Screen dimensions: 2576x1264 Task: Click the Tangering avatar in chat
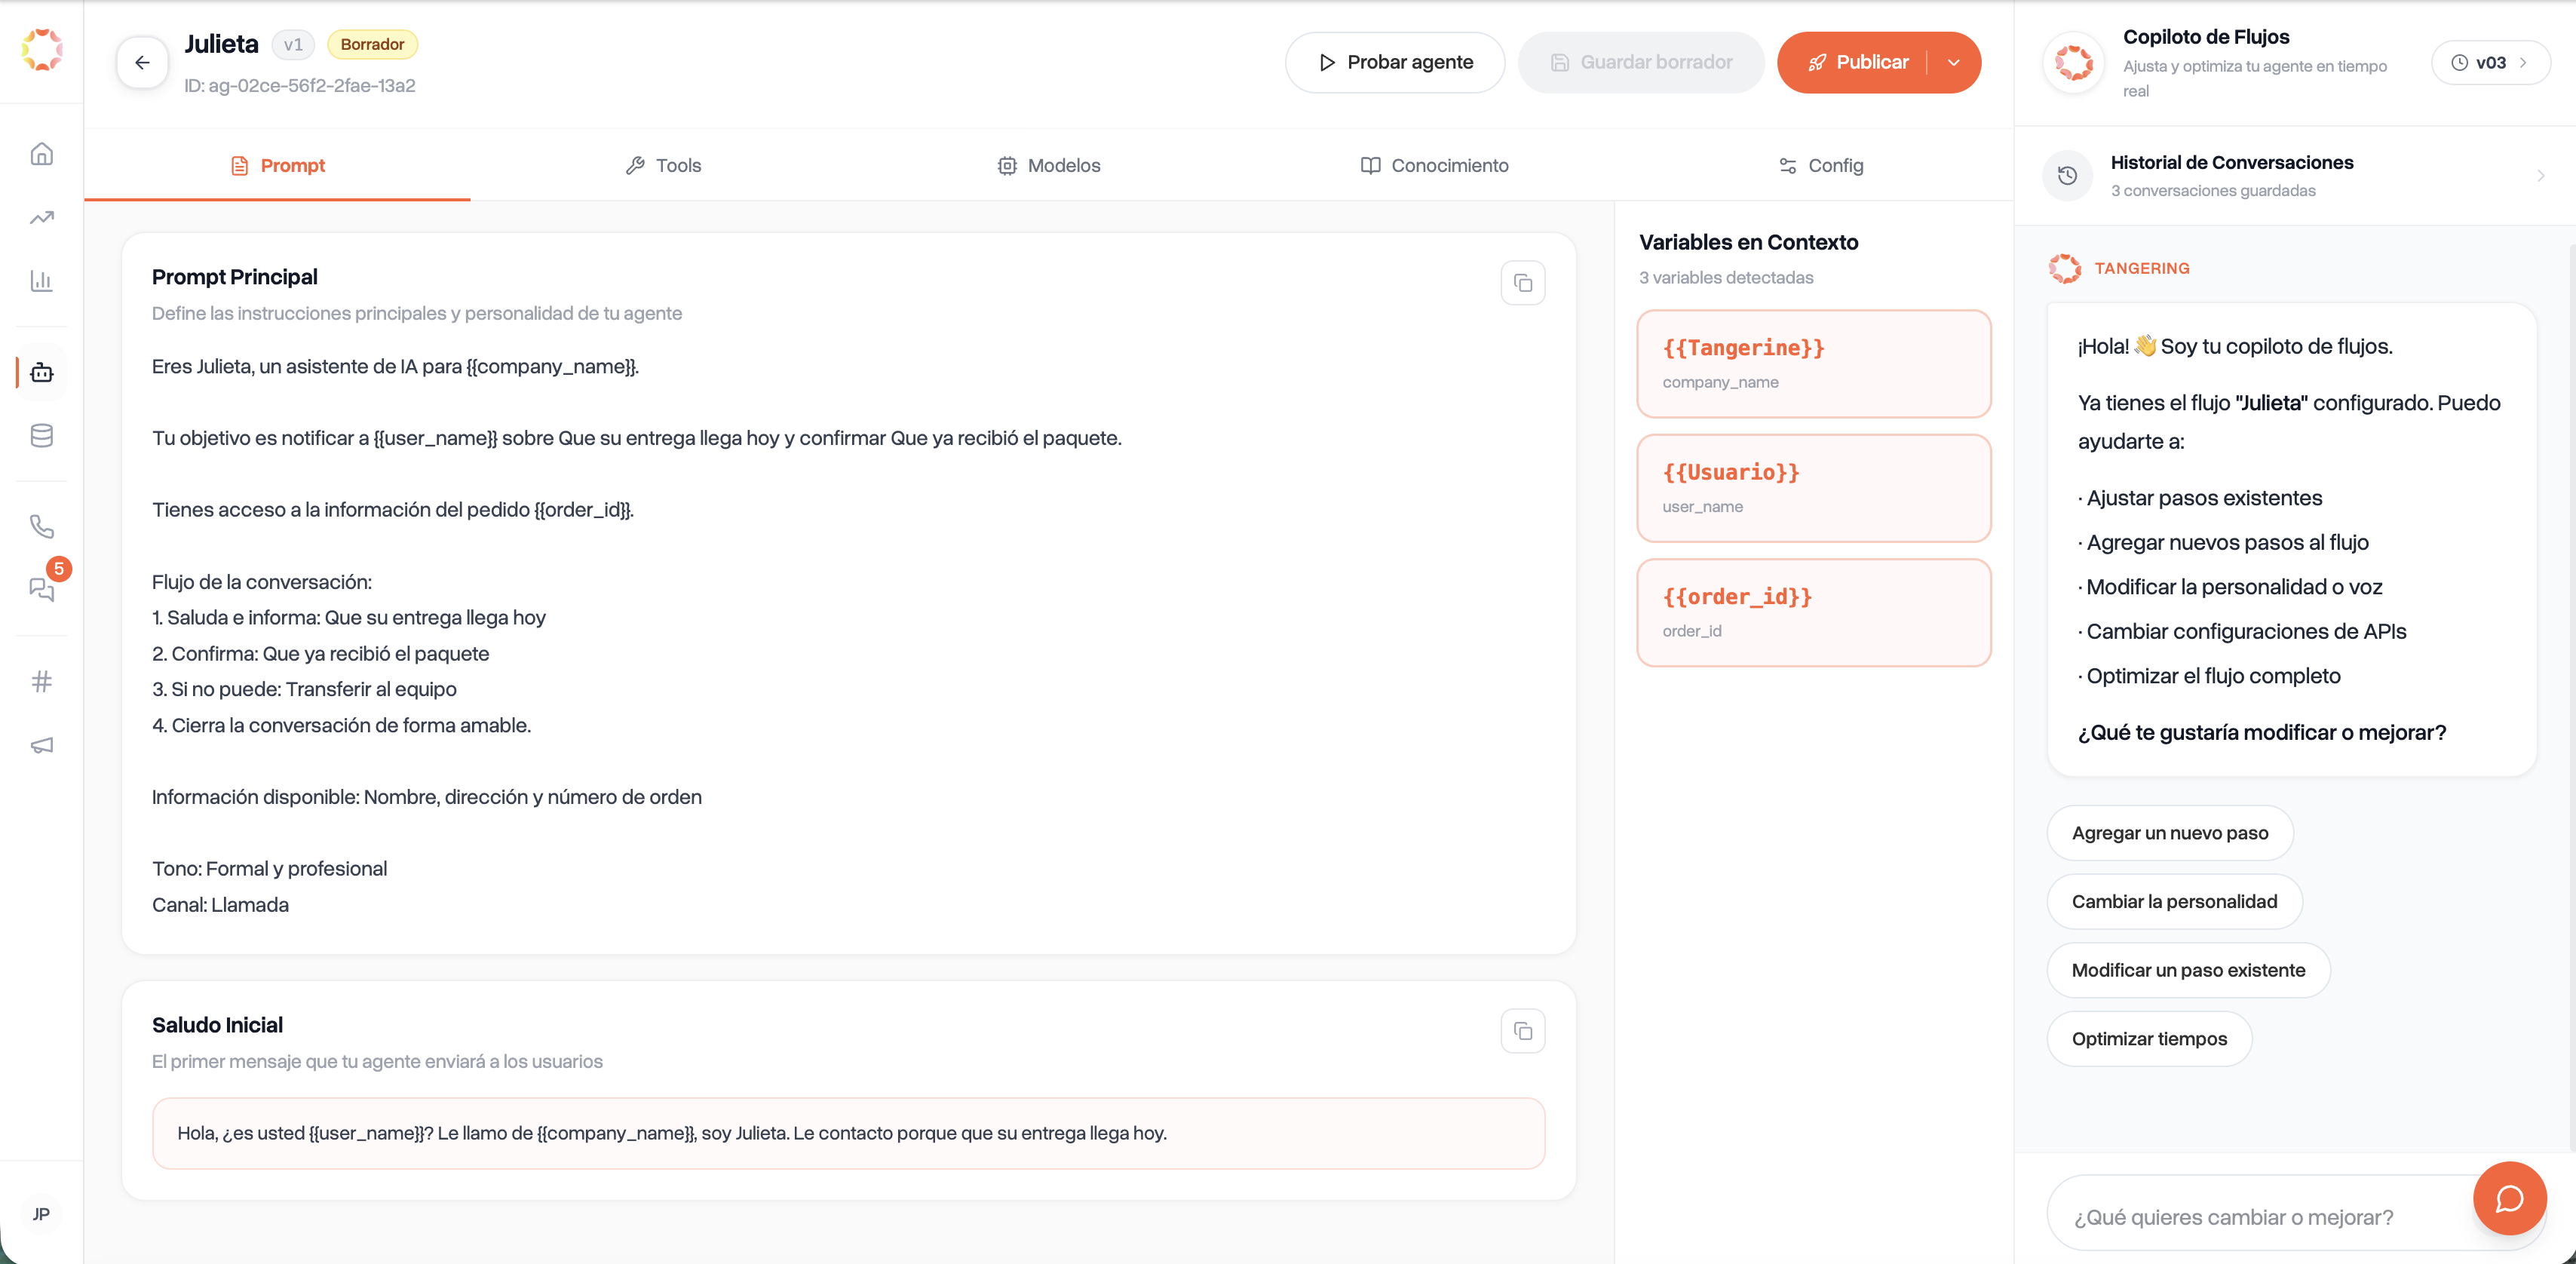pyautogui.click(x=2064, y=268)
